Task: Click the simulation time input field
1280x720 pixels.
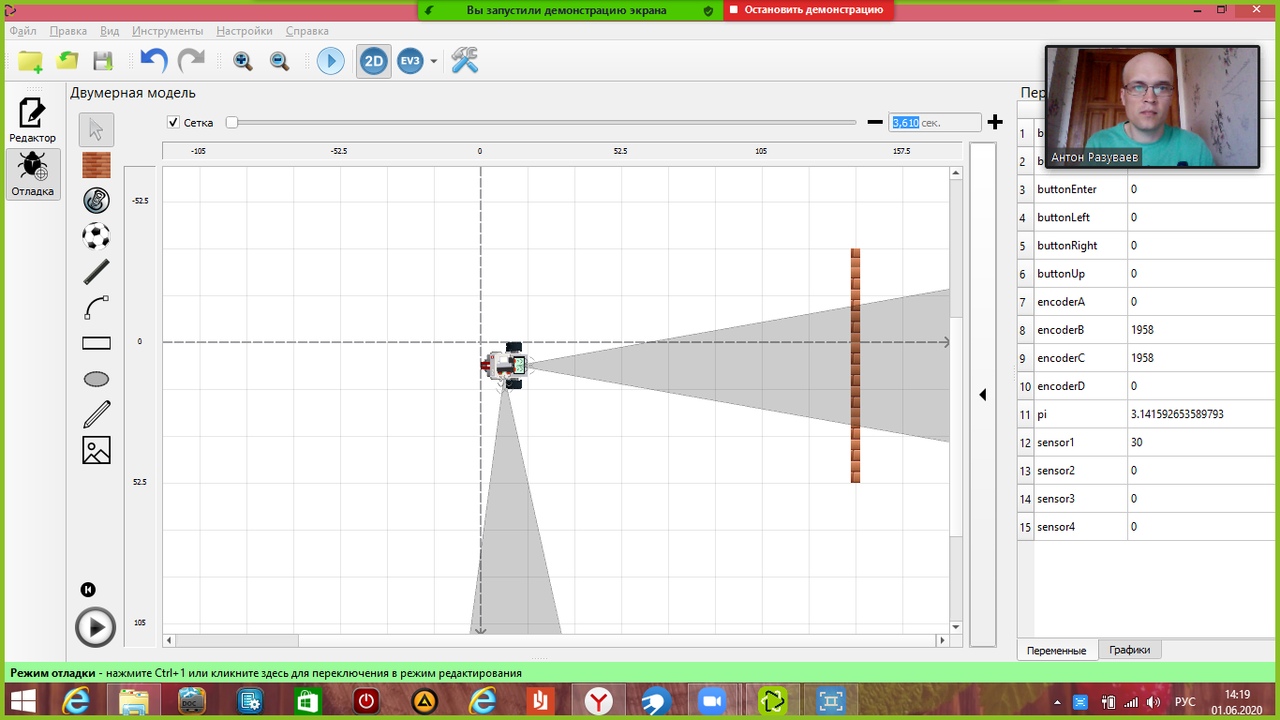Action: [934, 122]
